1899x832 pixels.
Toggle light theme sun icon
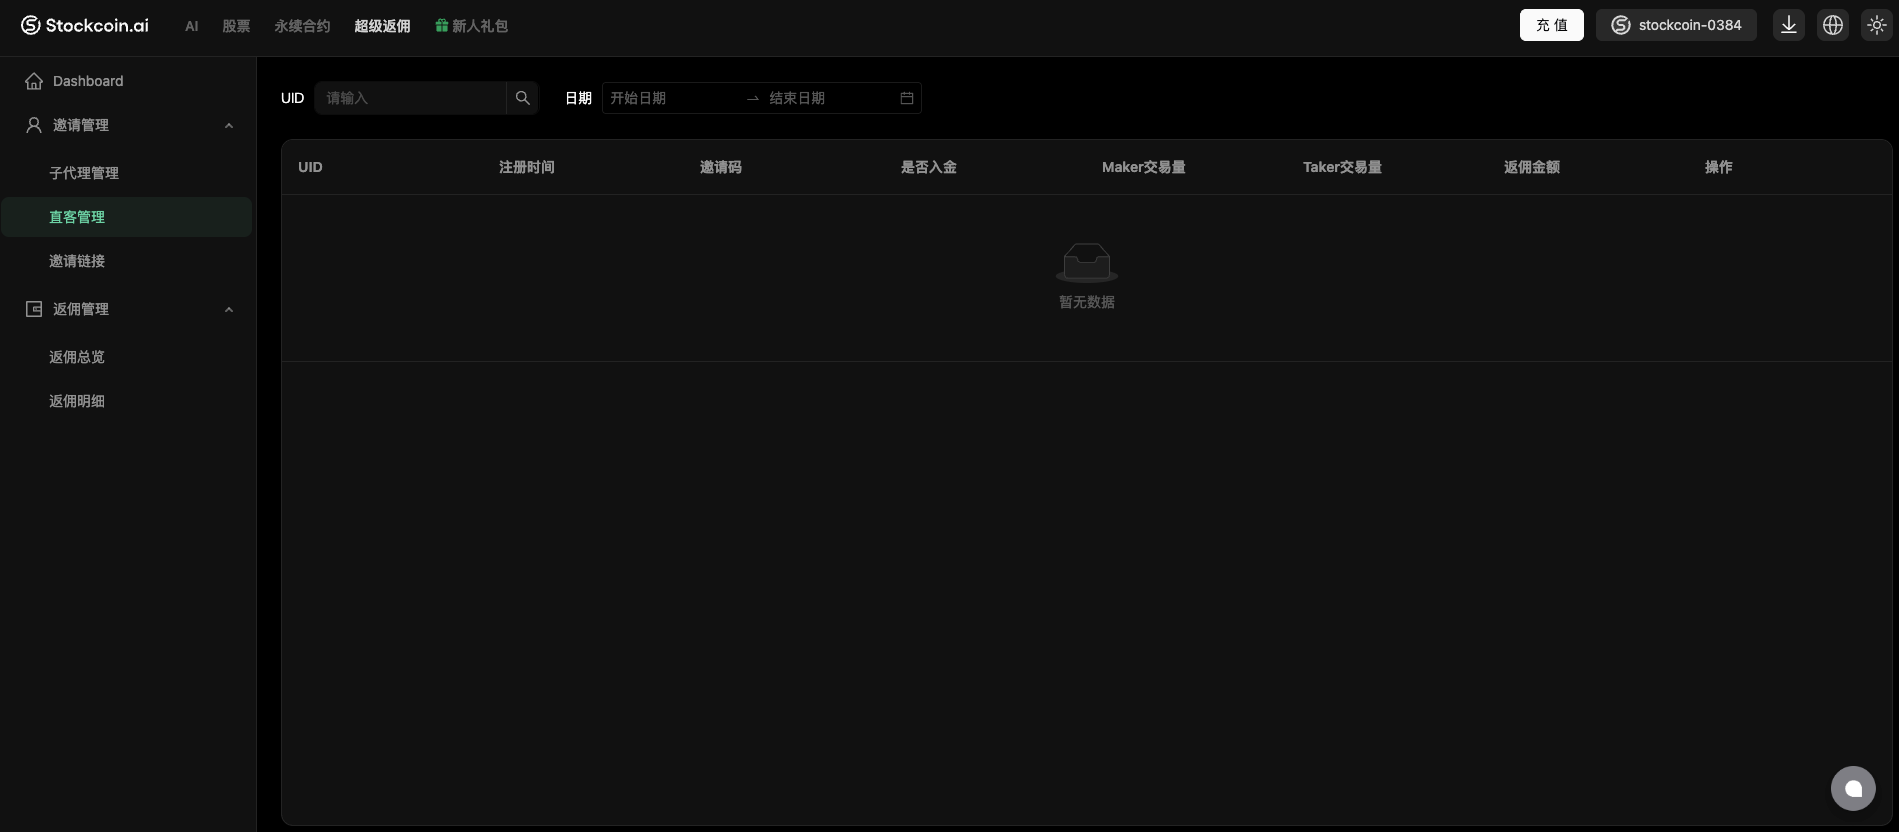point(1877,25)
